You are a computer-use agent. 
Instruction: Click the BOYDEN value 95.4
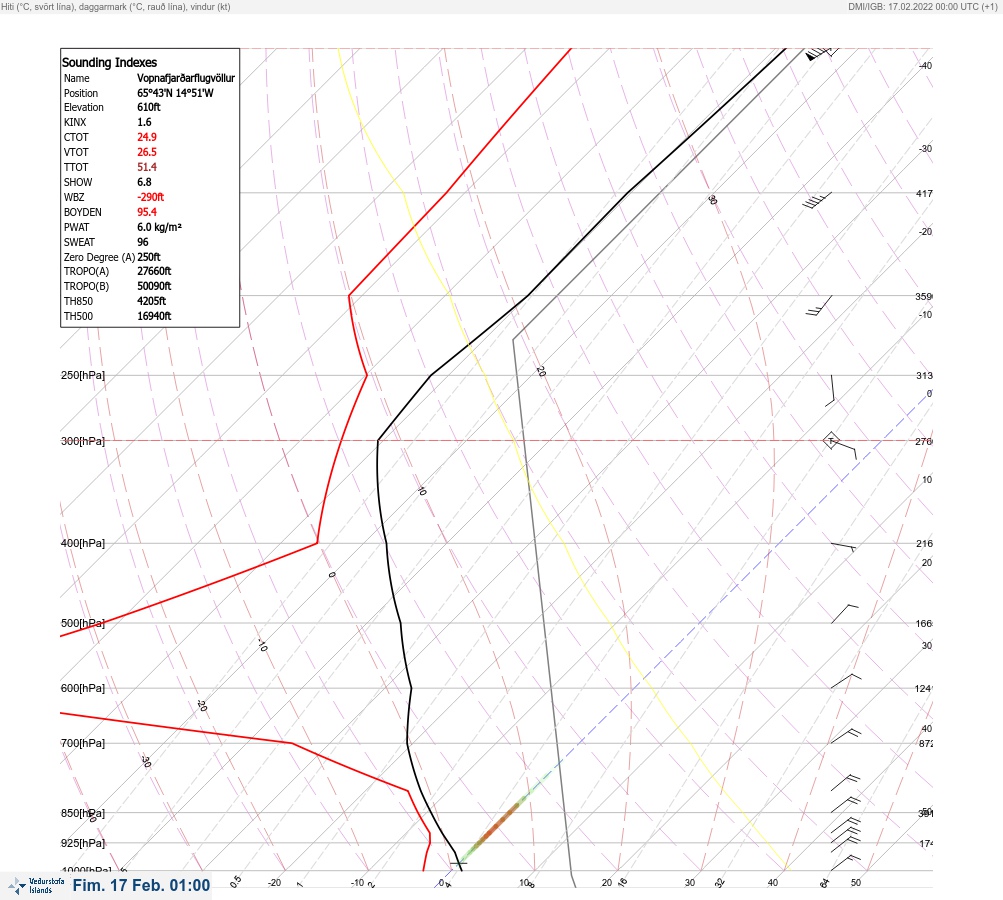pyautogui.click(x=146, y=212)
